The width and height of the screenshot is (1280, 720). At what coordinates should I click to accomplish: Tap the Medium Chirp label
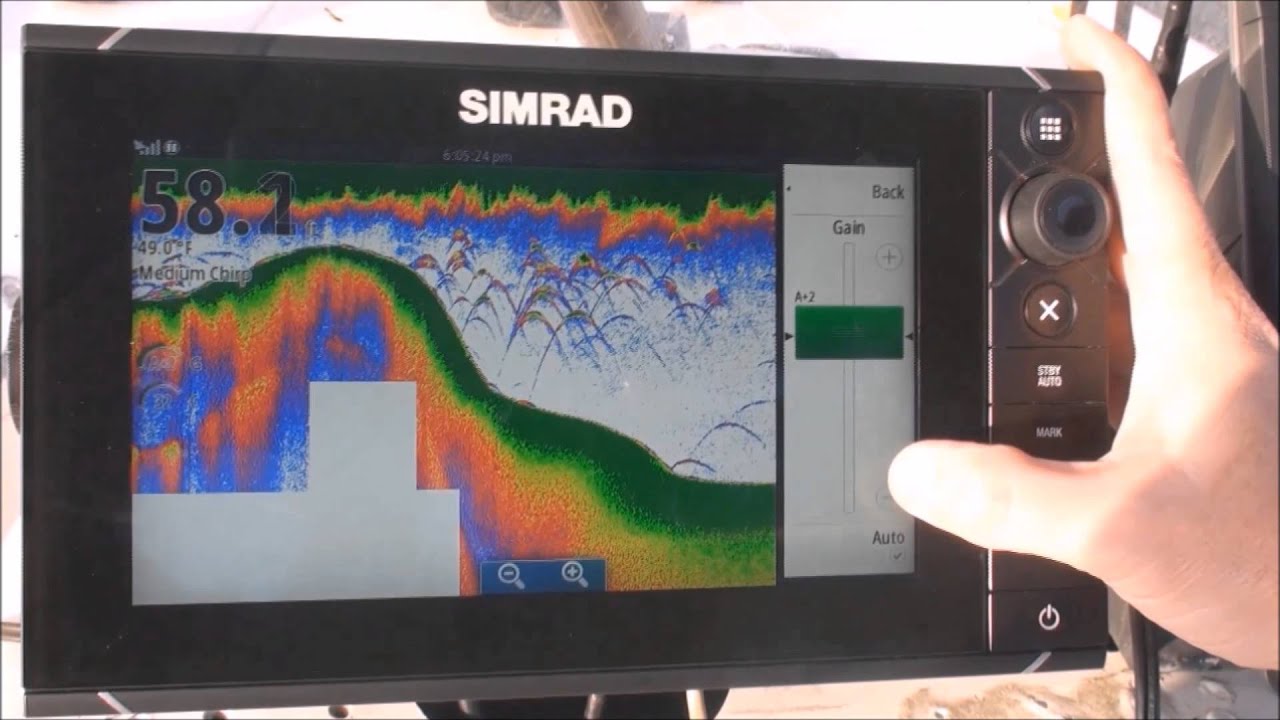click(x=195, y=273)
